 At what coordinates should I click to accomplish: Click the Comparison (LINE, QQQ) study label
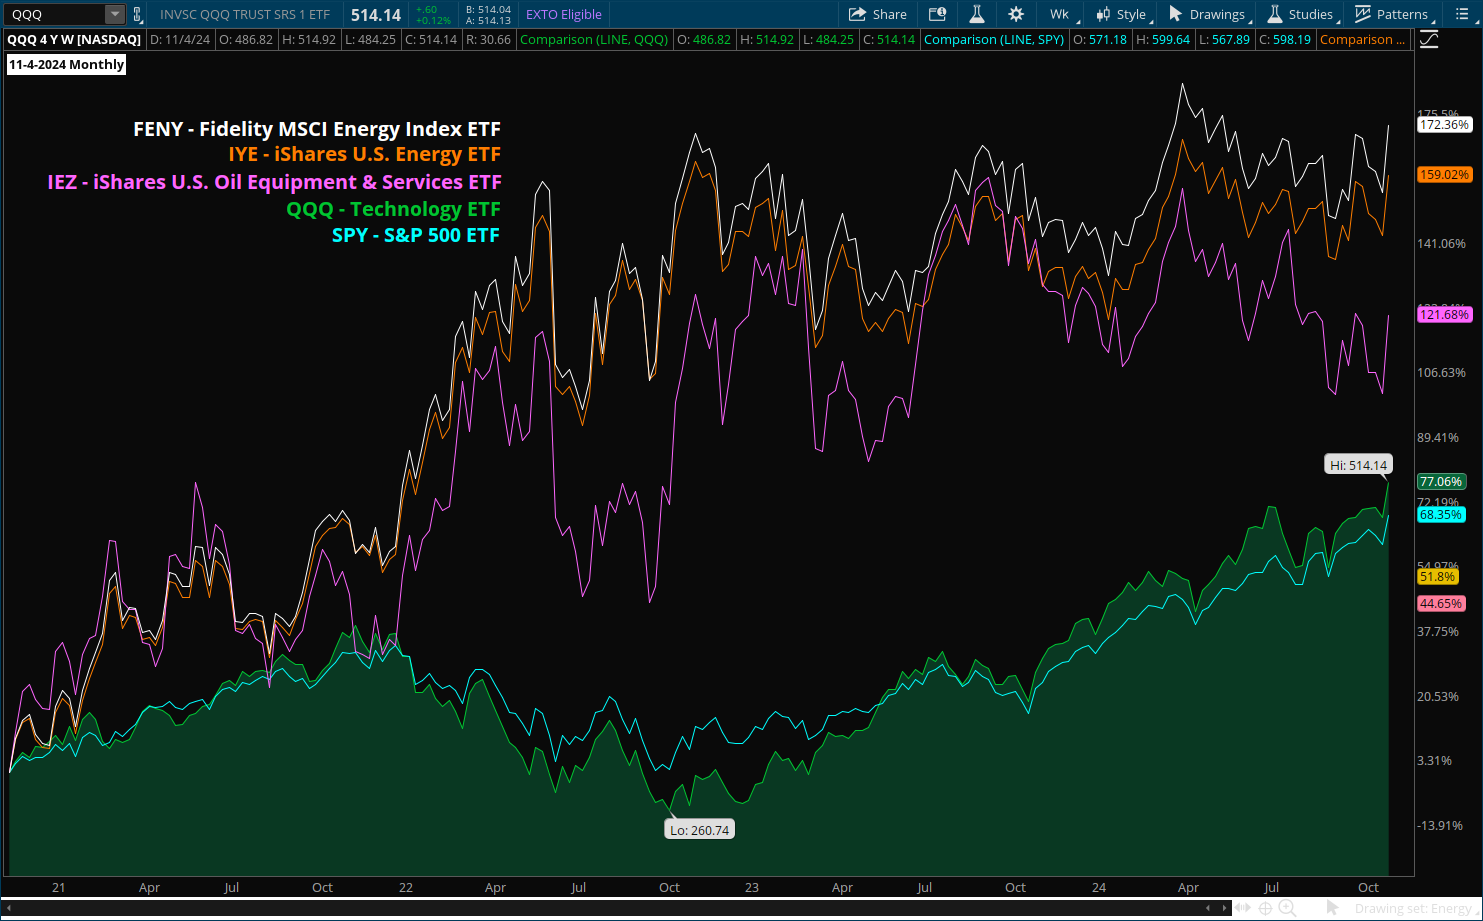click(594, 40)
